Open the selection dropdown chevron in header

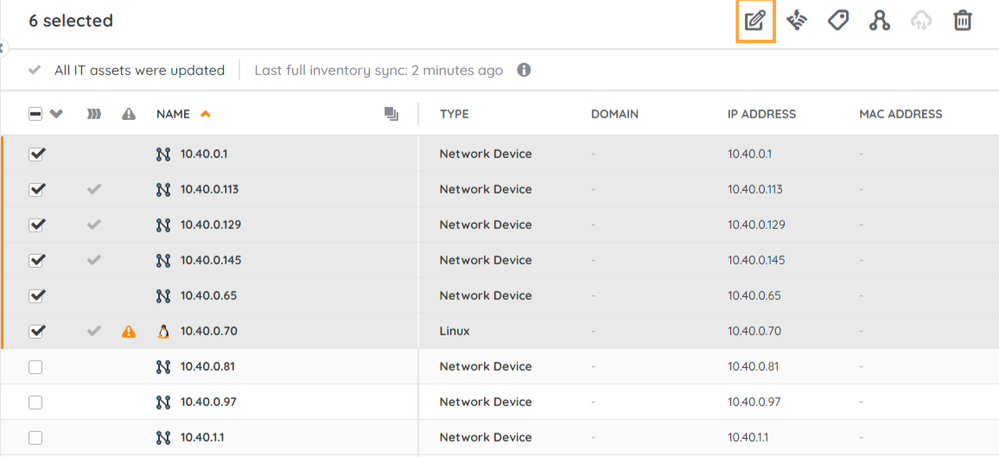pos(56,115)
